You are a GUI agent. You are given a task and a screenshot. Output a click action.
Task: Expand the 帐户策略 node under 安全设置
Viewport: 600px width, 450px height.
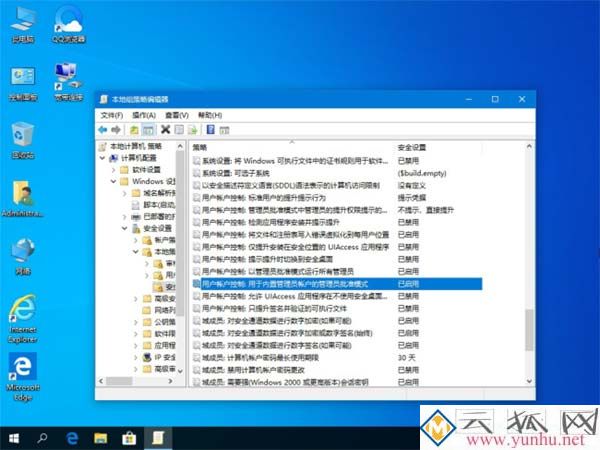click(136, 240)
